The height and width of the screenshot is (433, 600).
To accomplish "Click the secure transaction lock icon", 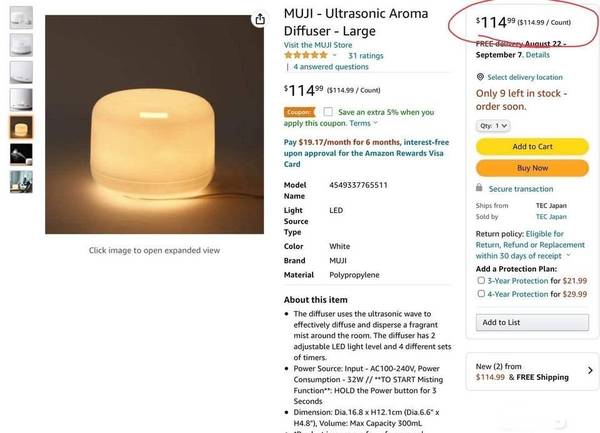I will [480, 188].
